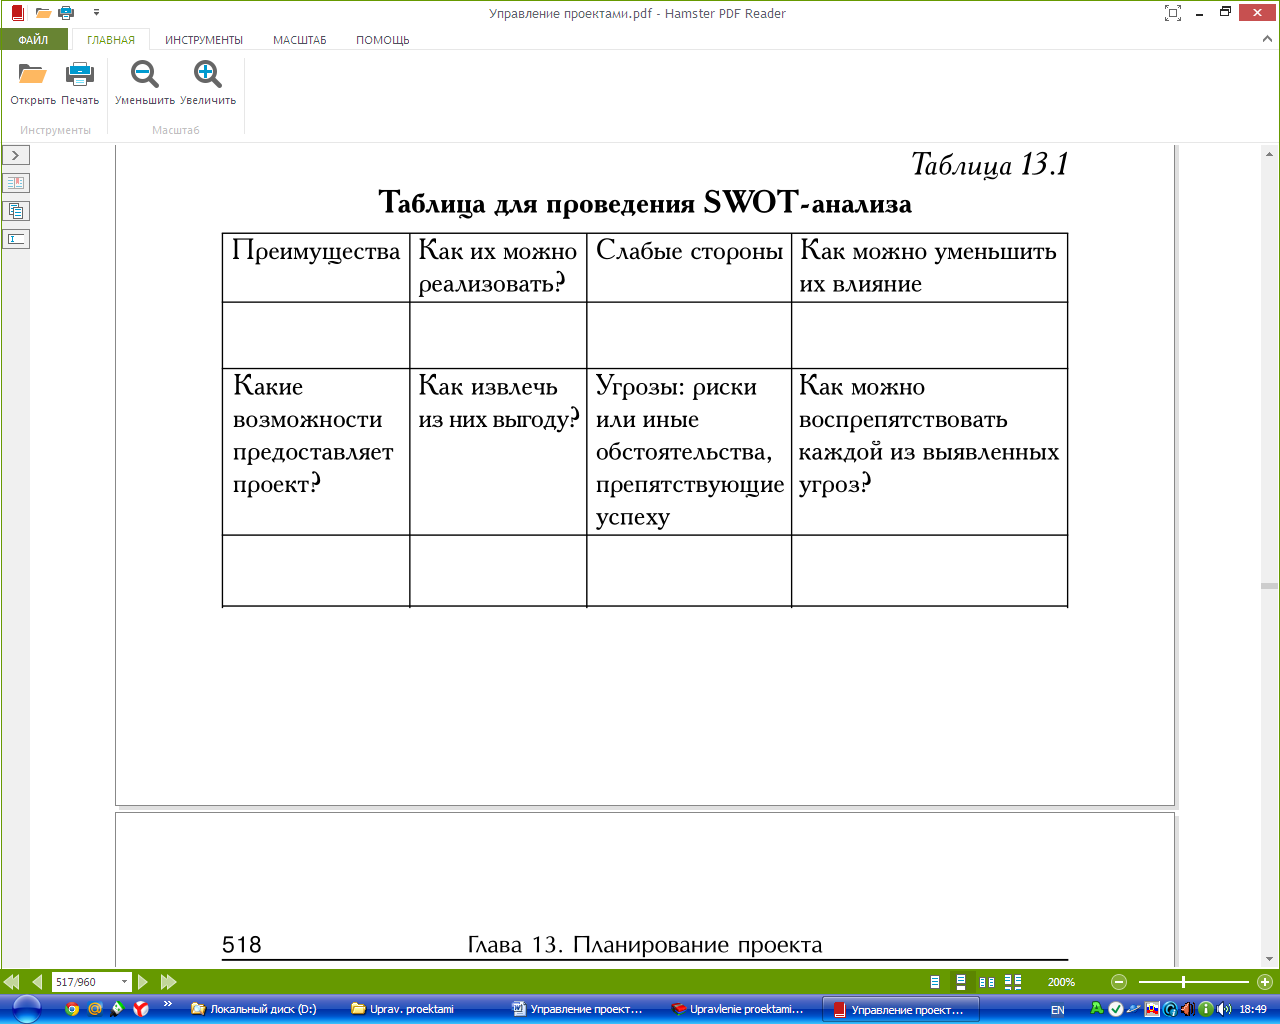Click the Увеличить zoom in magnifier
1280x1024 pixels.
pyautogui.click(x=208, y=74)
